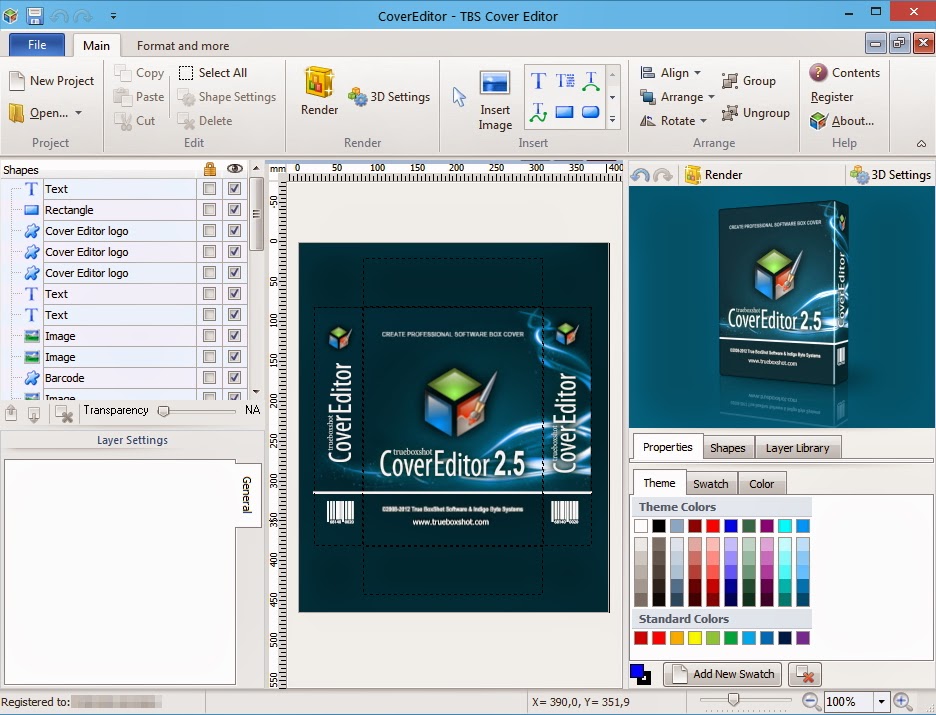Open the zoom percentage dropdown
This screenshot has width=936, height=715.
tap(881, 701)
